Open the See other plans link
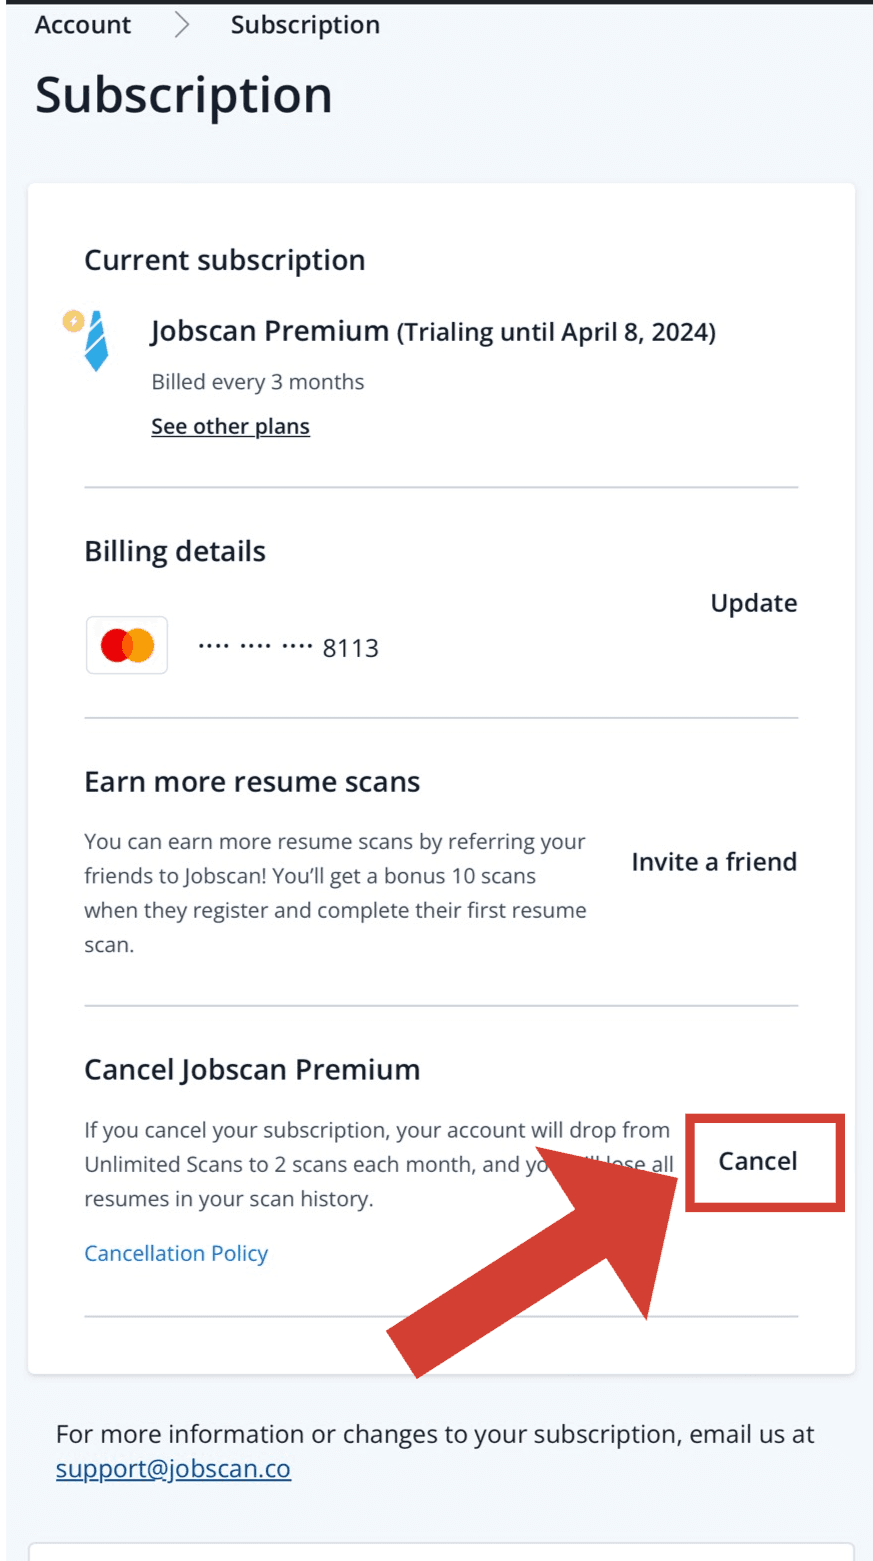This screenshot has height=1561, width=873. click(230, 426)
